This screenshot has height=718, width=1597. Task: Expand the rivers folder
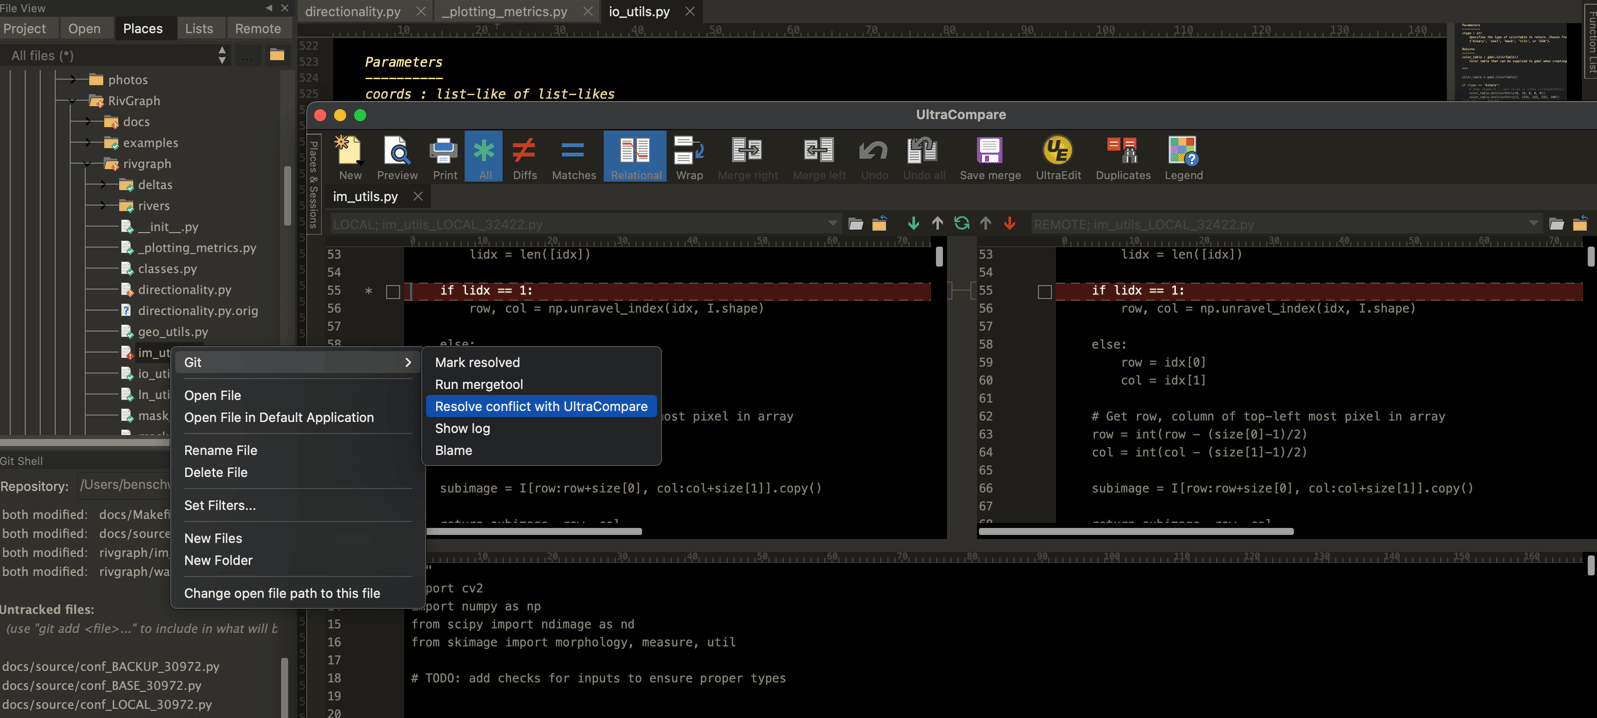(x=102, y=205)
